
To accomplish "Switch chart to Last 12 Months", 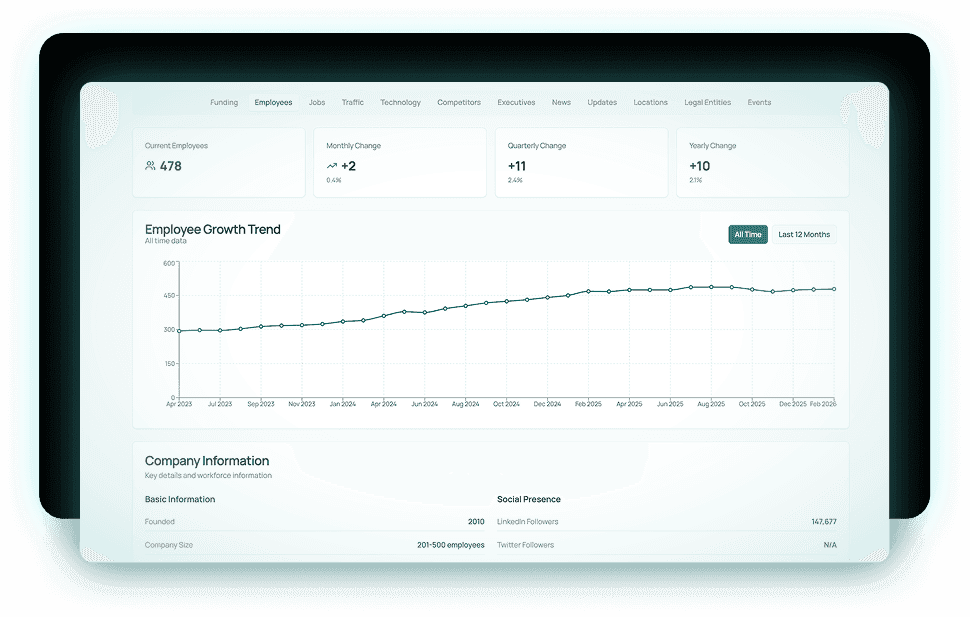I will coord(804,235).
